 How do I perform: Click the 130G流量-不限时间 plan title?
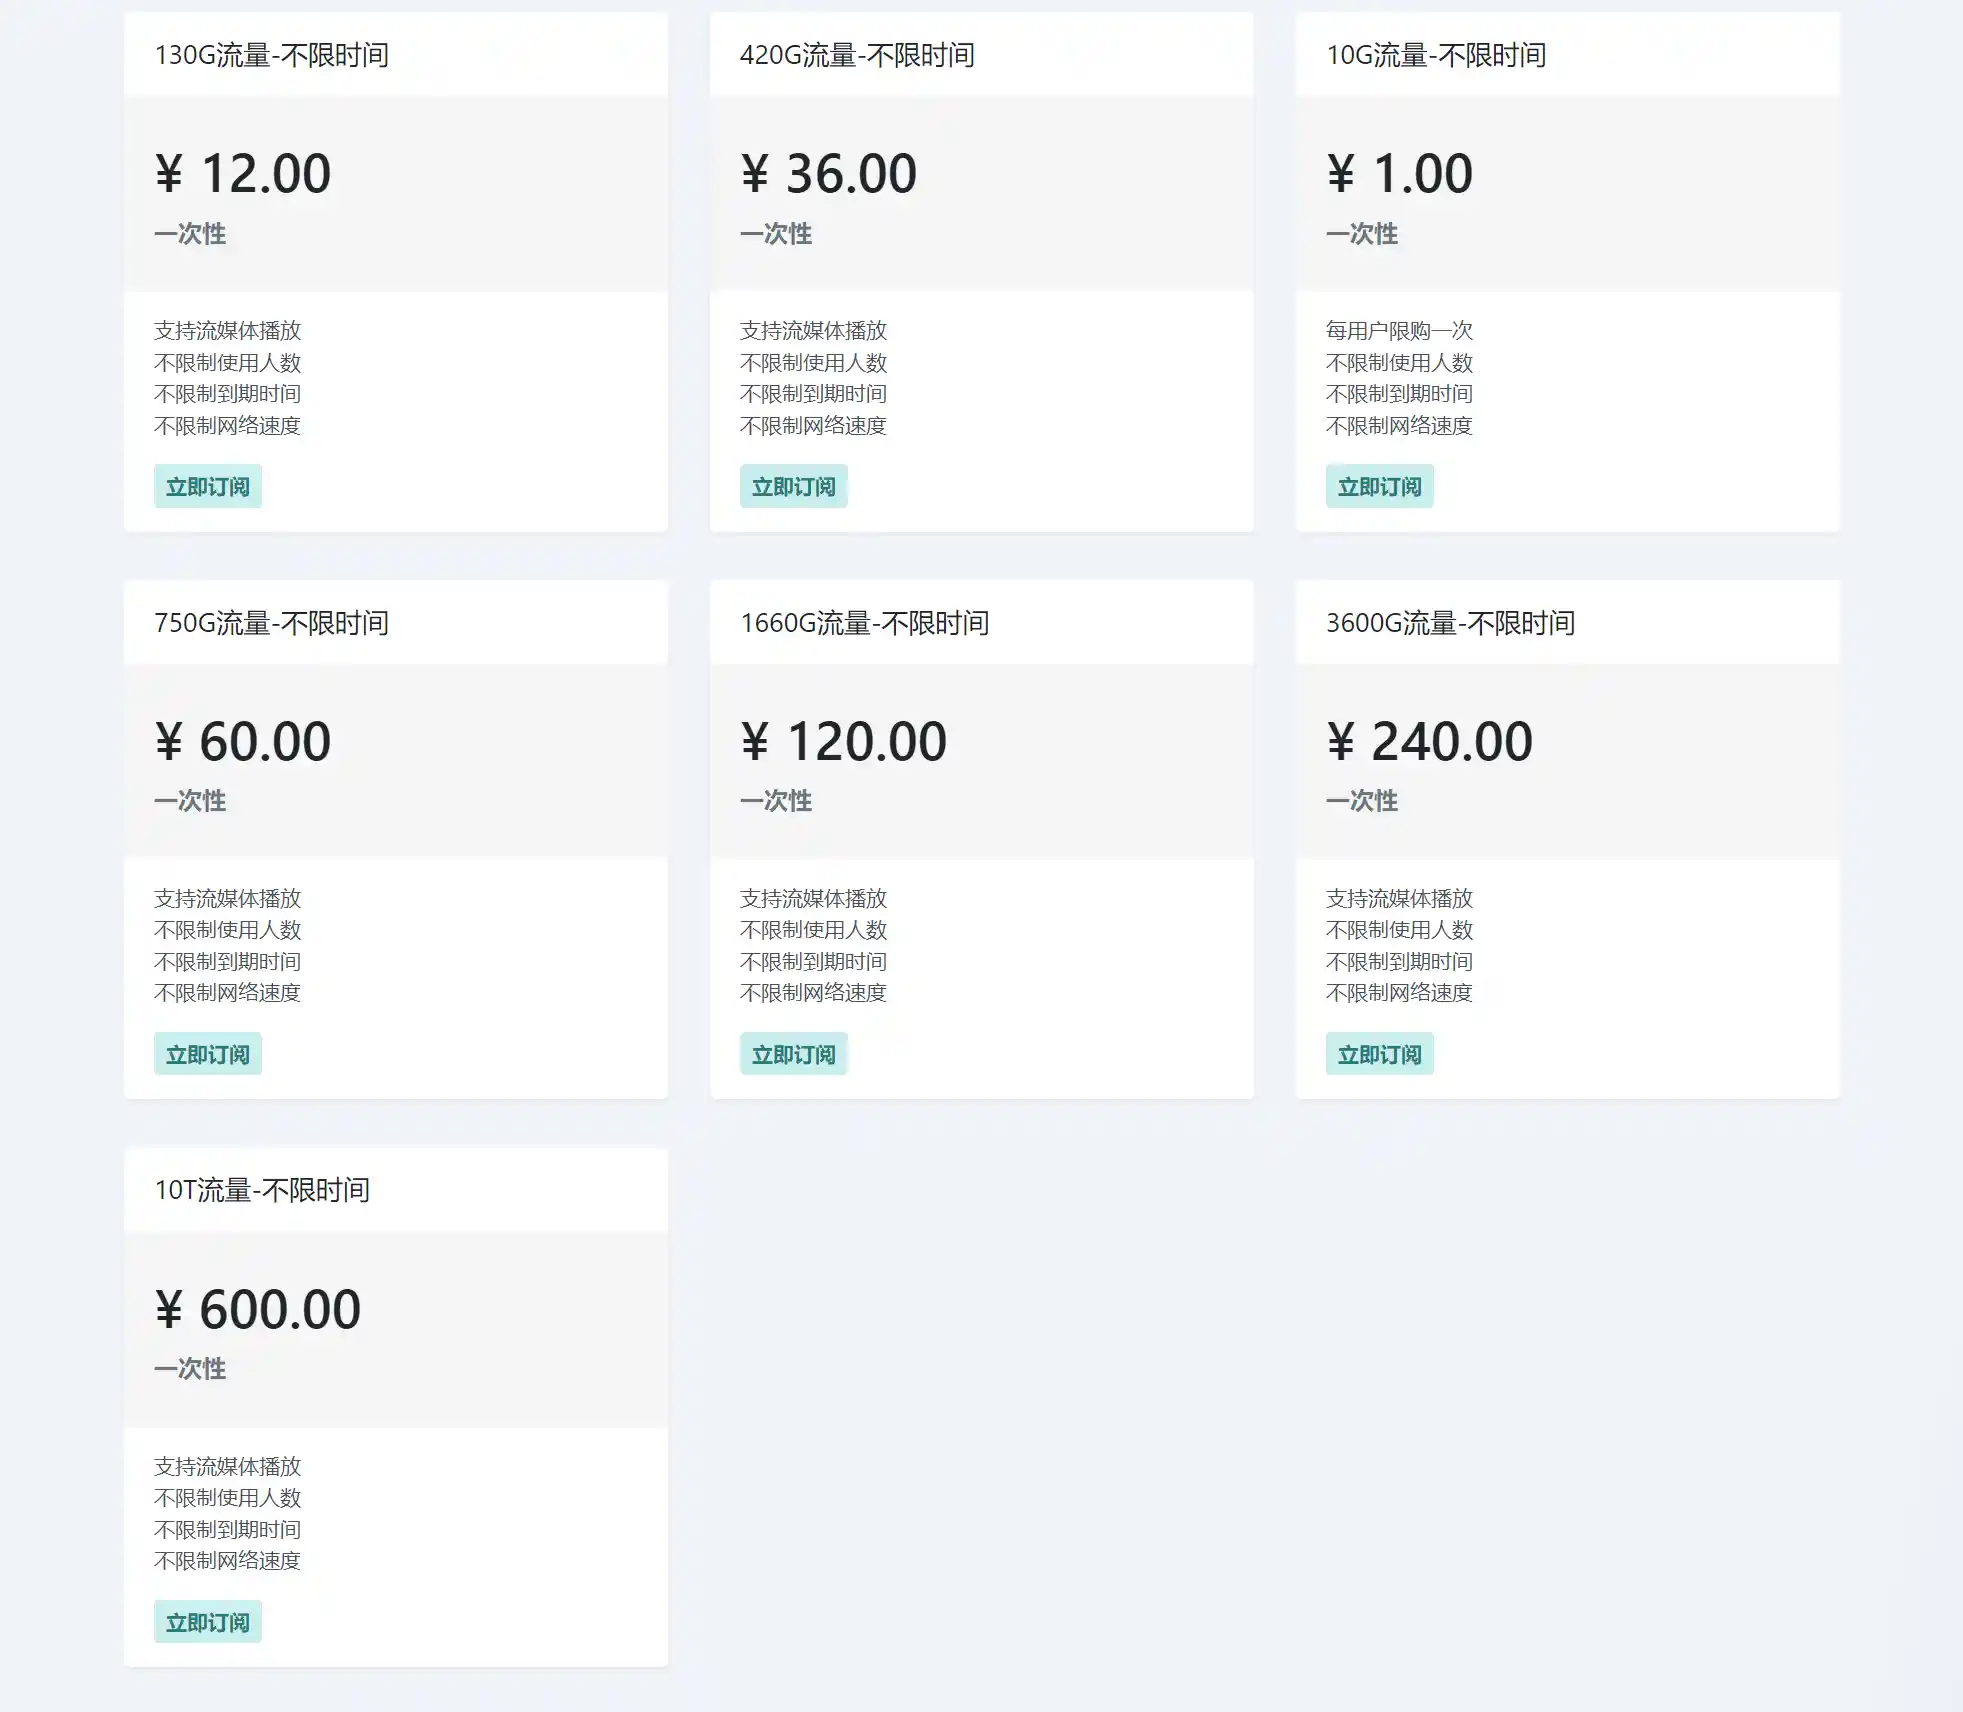tap(271, 55)
